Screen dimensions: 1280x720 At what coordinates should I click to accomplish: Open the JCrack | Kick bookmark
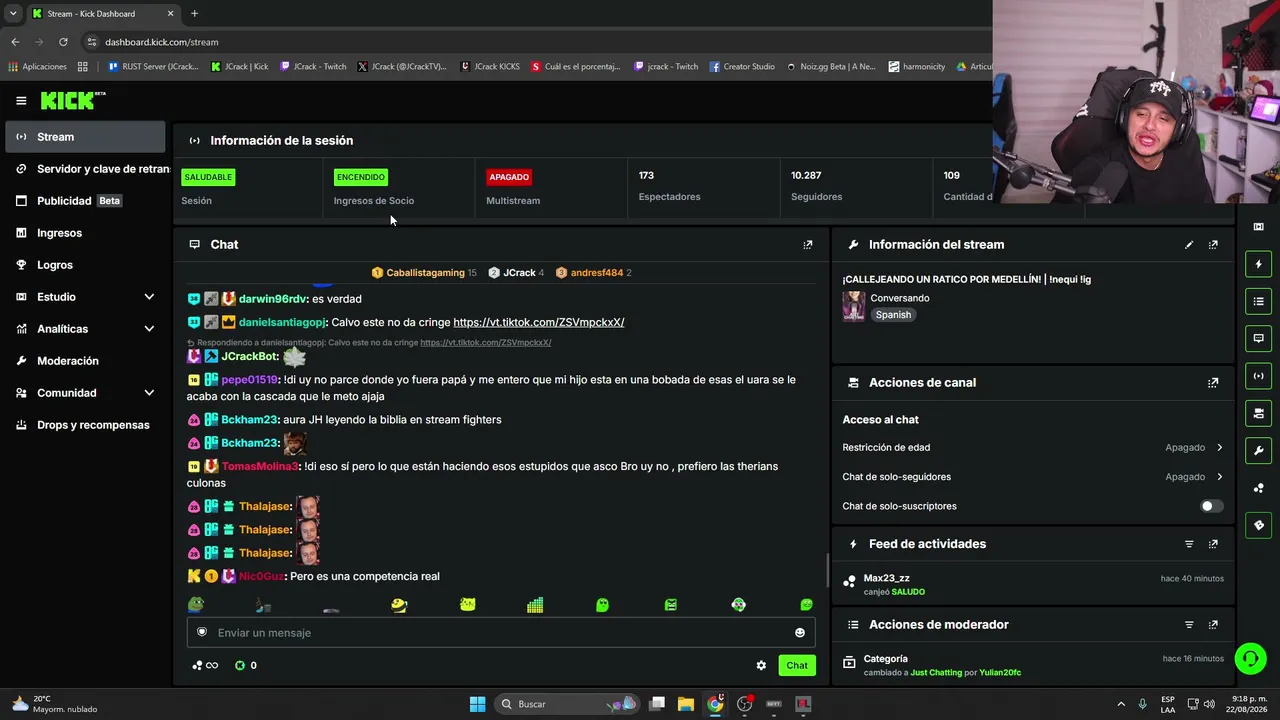pos(240,67)
